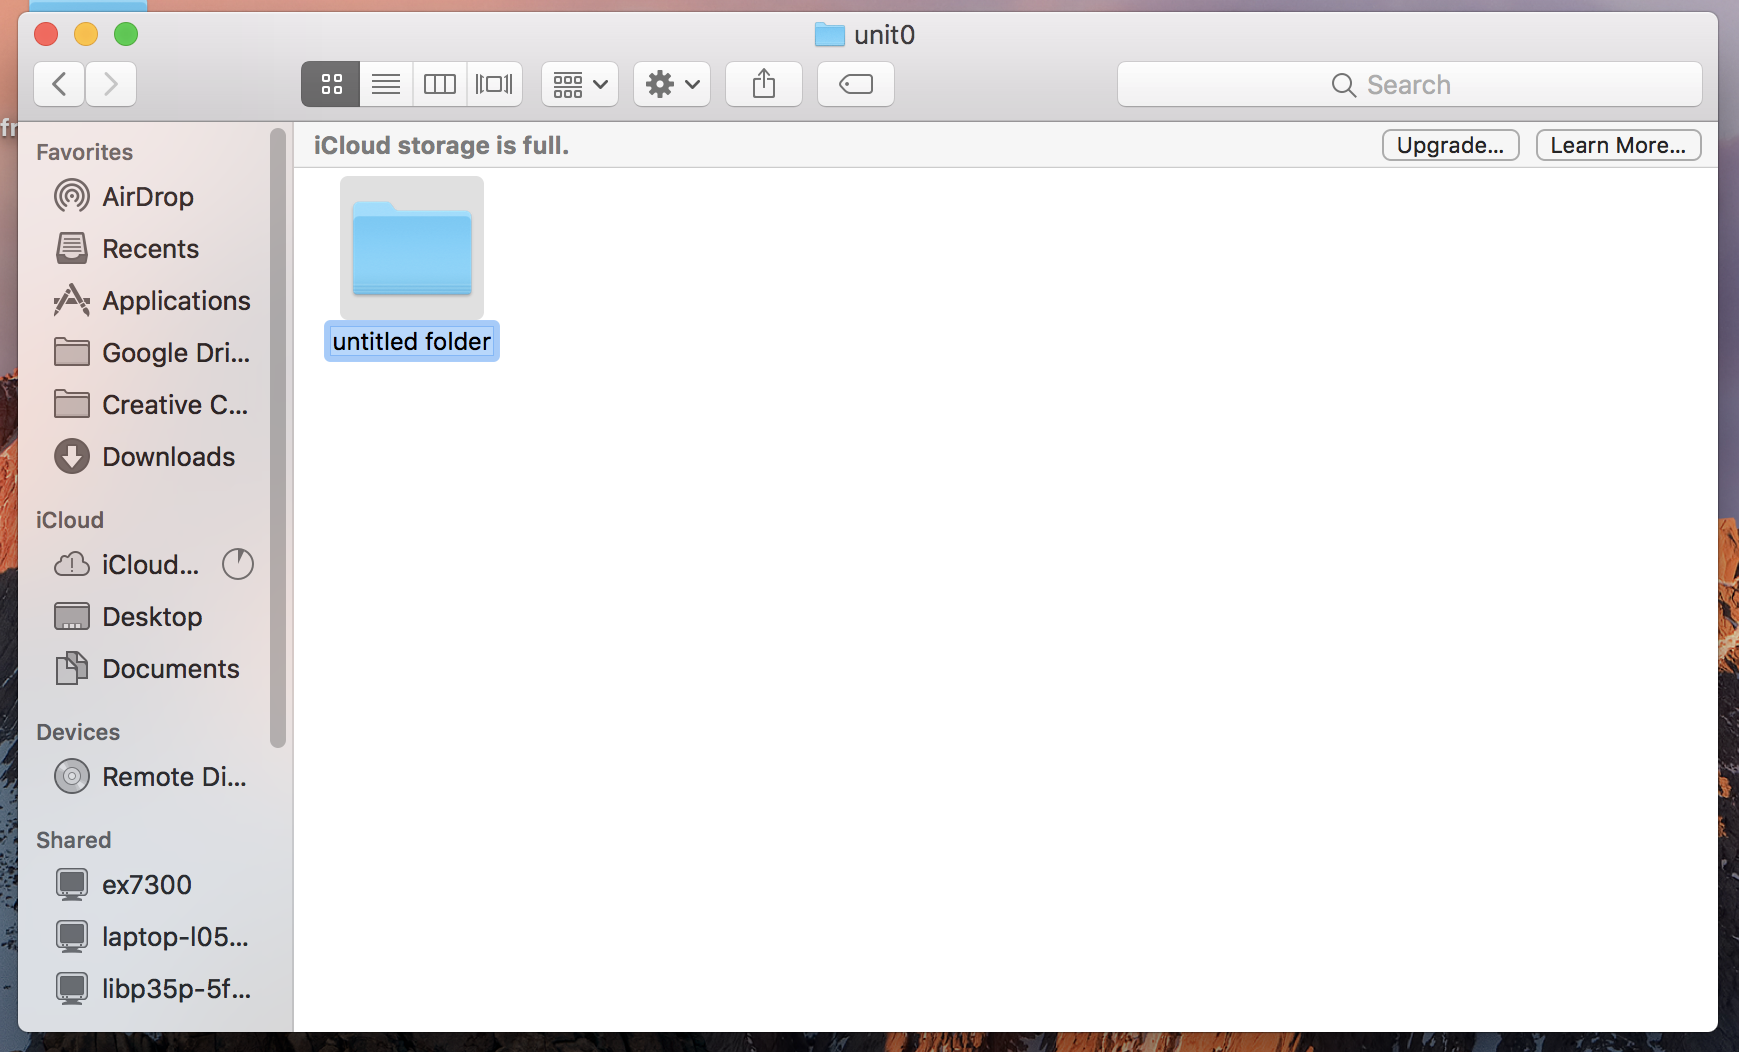
Task: Switch to icon view
Action: click(331, 84)
